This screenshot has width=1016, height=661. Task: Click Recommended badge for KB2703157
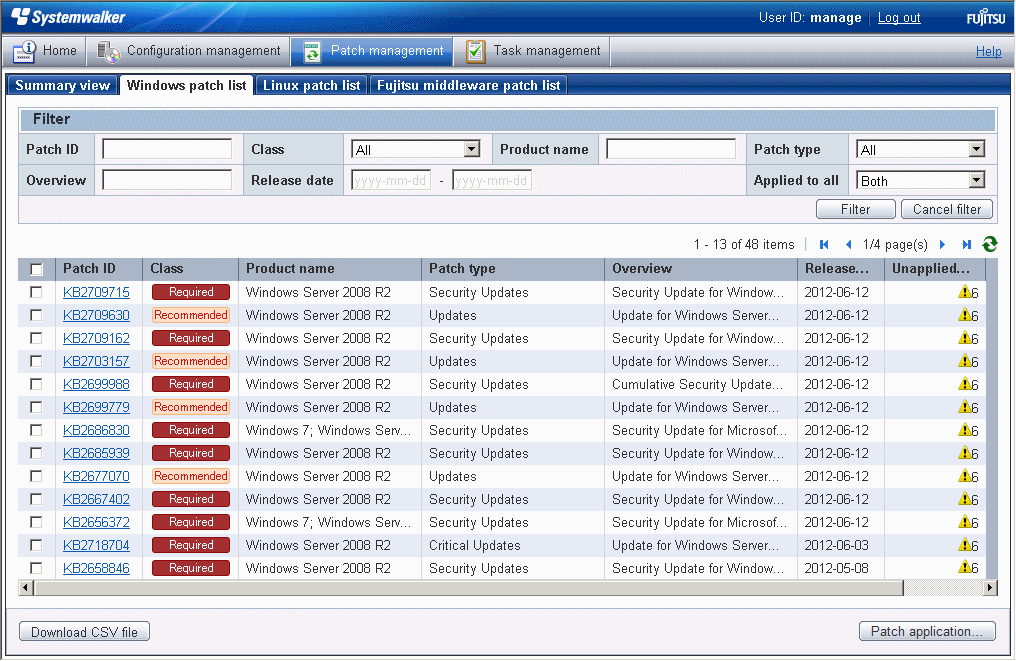coord(191,361)
